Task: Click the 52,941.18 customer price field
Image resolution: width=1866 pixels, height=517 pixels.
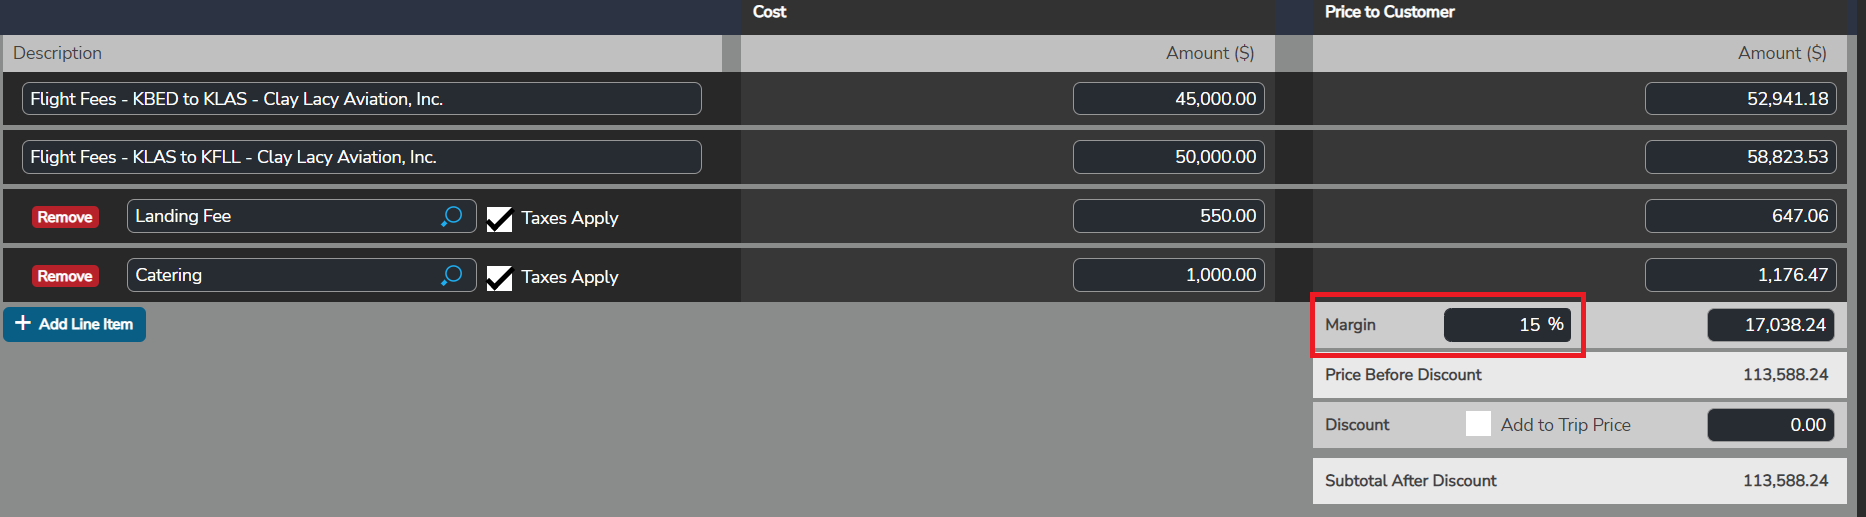Action: coord(1740,99)
